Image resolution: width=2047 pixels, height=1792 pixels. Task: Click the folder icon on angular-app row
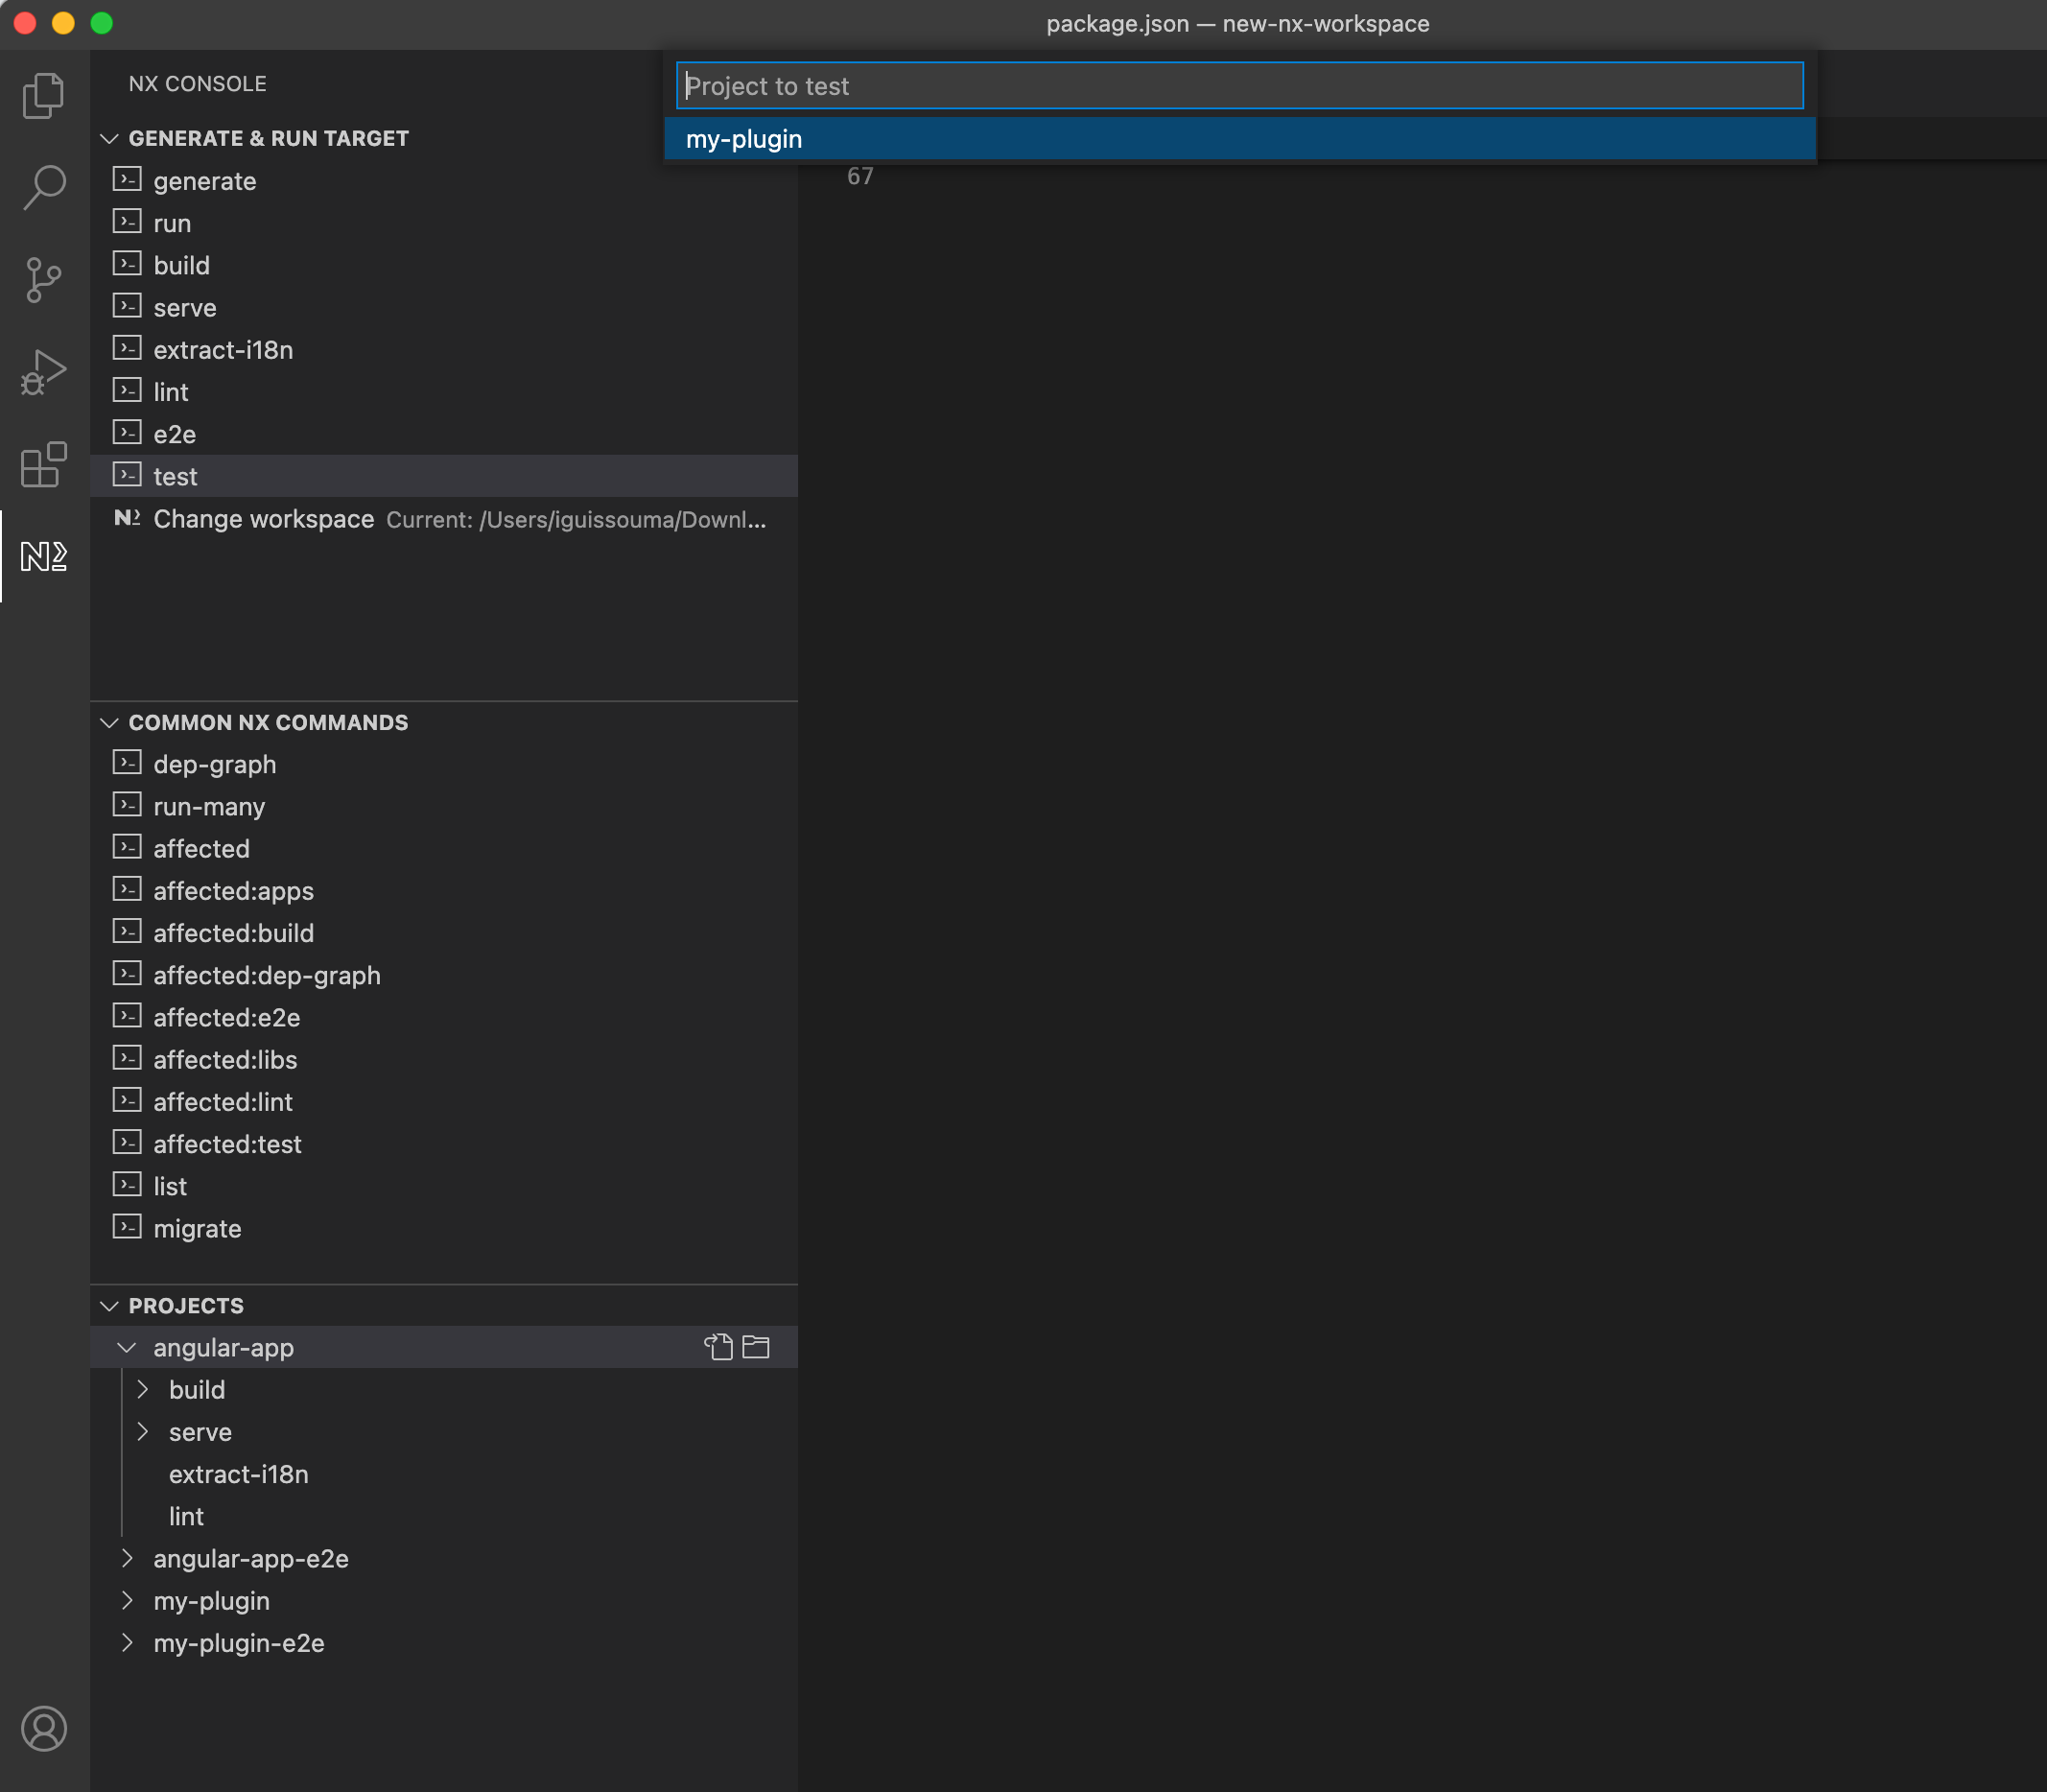755,1347
